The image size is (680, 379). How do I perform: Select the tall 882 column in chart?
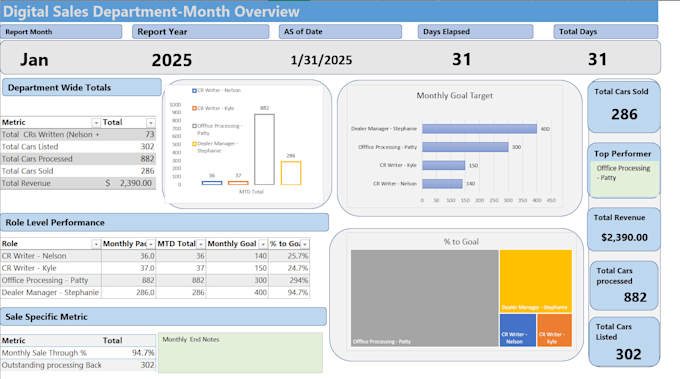(264, 150)
